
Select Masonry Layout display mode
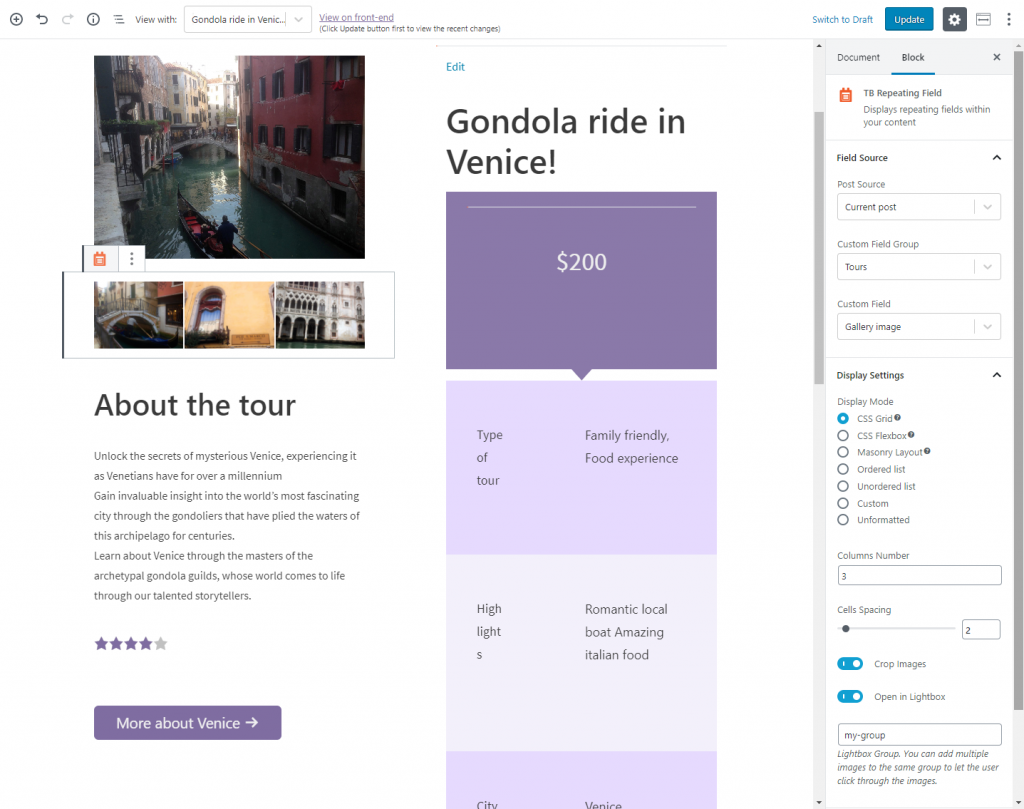[843, 452]
